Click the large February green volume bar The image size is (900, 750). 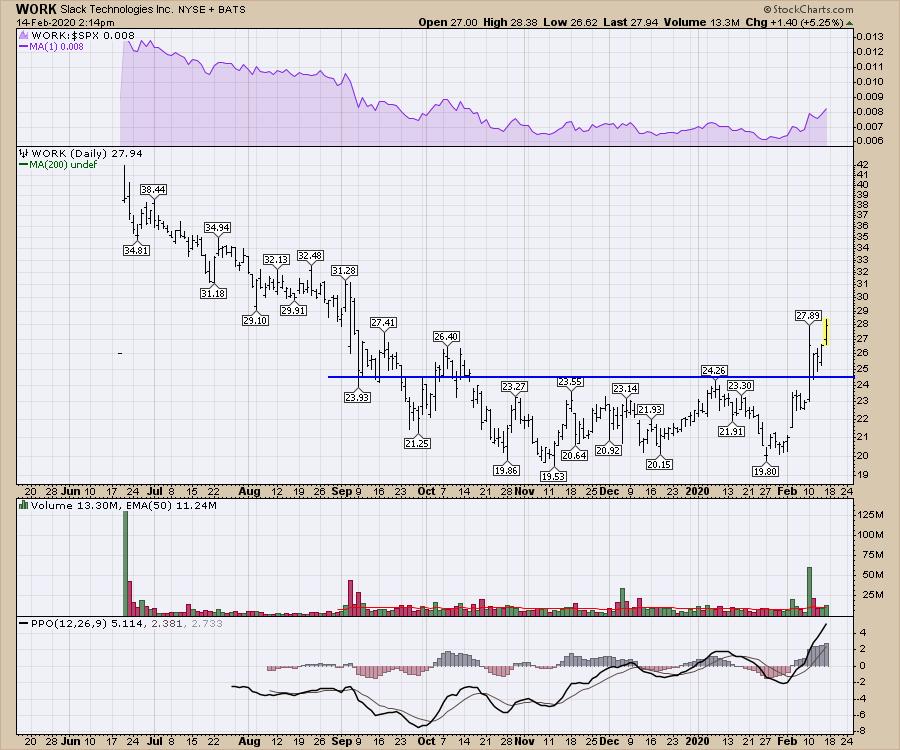click(809, 590)
